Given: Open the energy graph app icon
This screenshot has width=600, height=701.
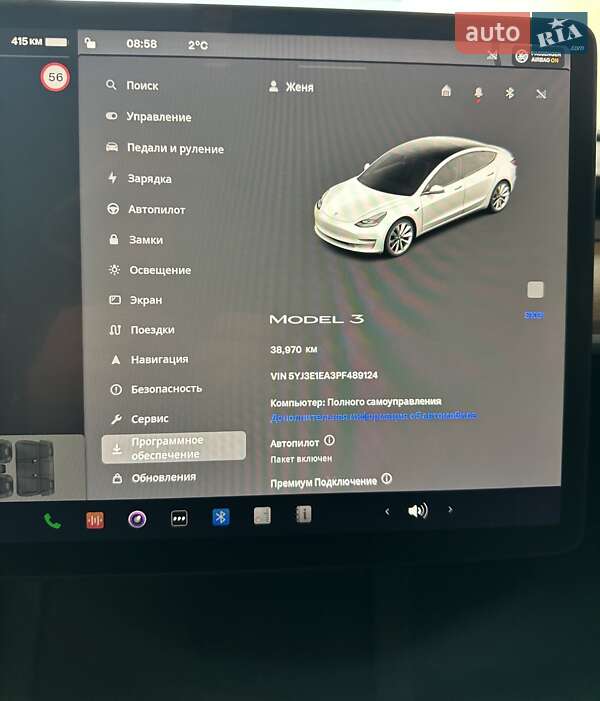Looking at the screenshot, I should (x=262, y=515).
